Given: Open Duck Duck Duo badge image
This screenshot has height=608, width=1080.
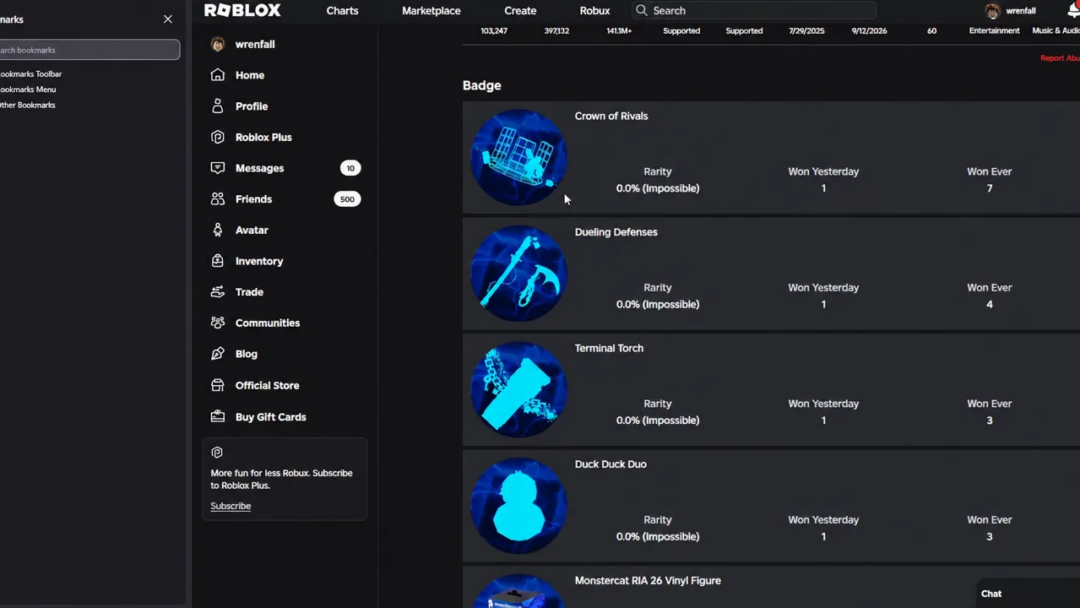Looking at the screenshot, I should tap(519, 505).
